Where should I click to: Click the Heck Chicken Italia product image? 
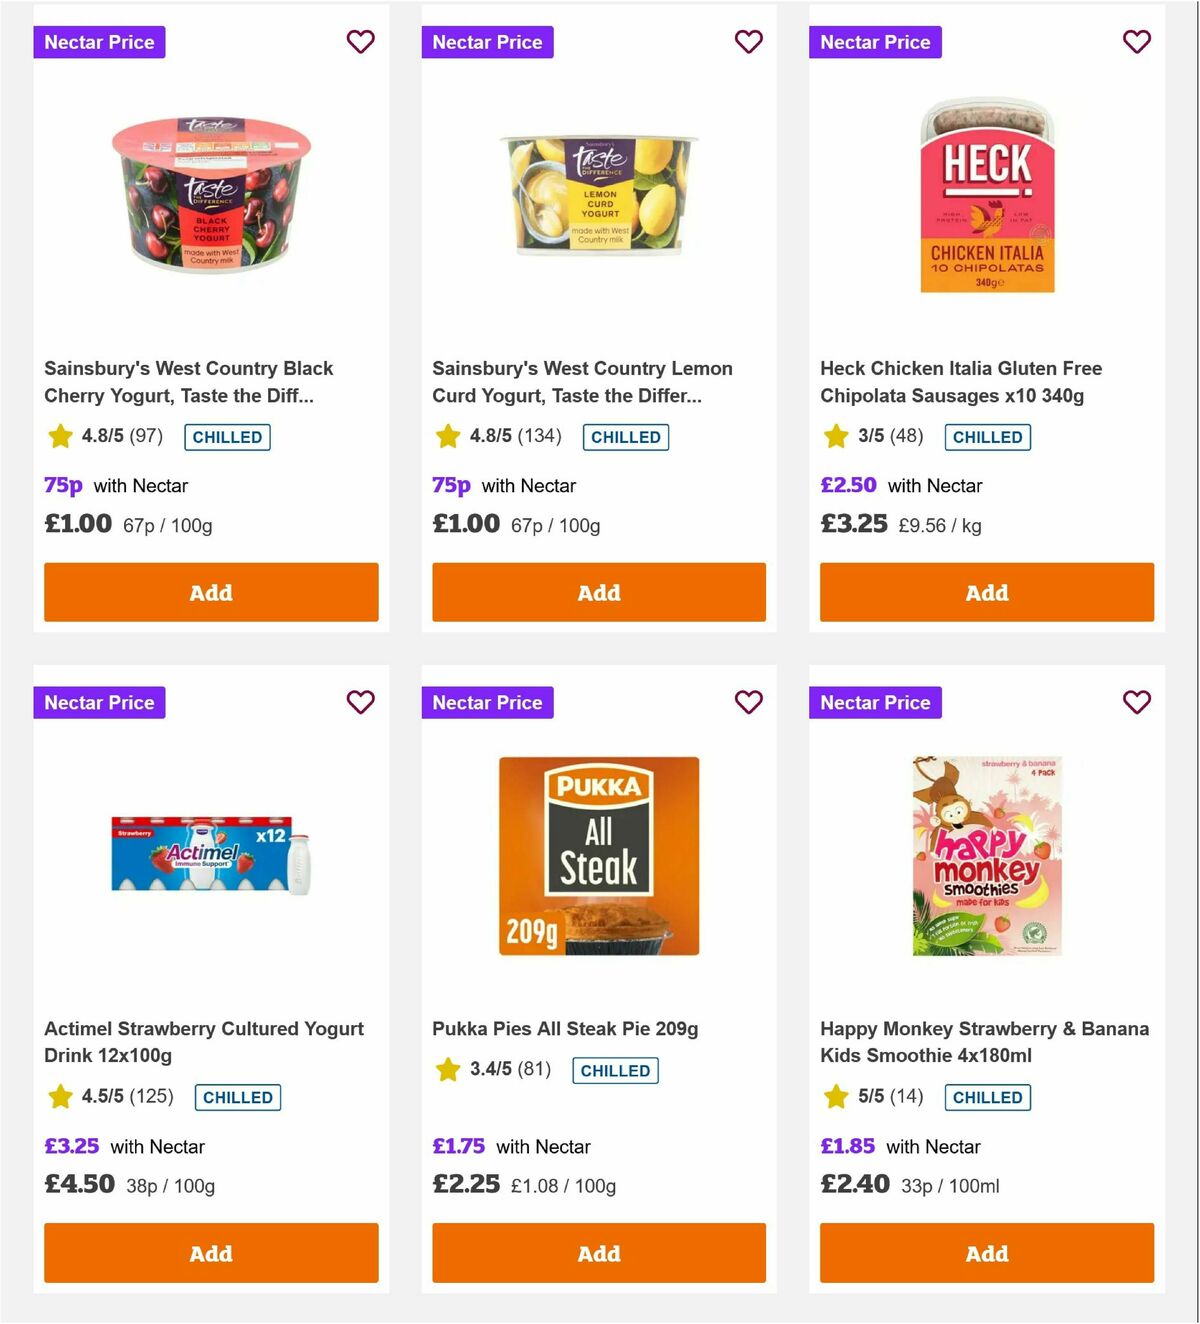tap(986, 195)
